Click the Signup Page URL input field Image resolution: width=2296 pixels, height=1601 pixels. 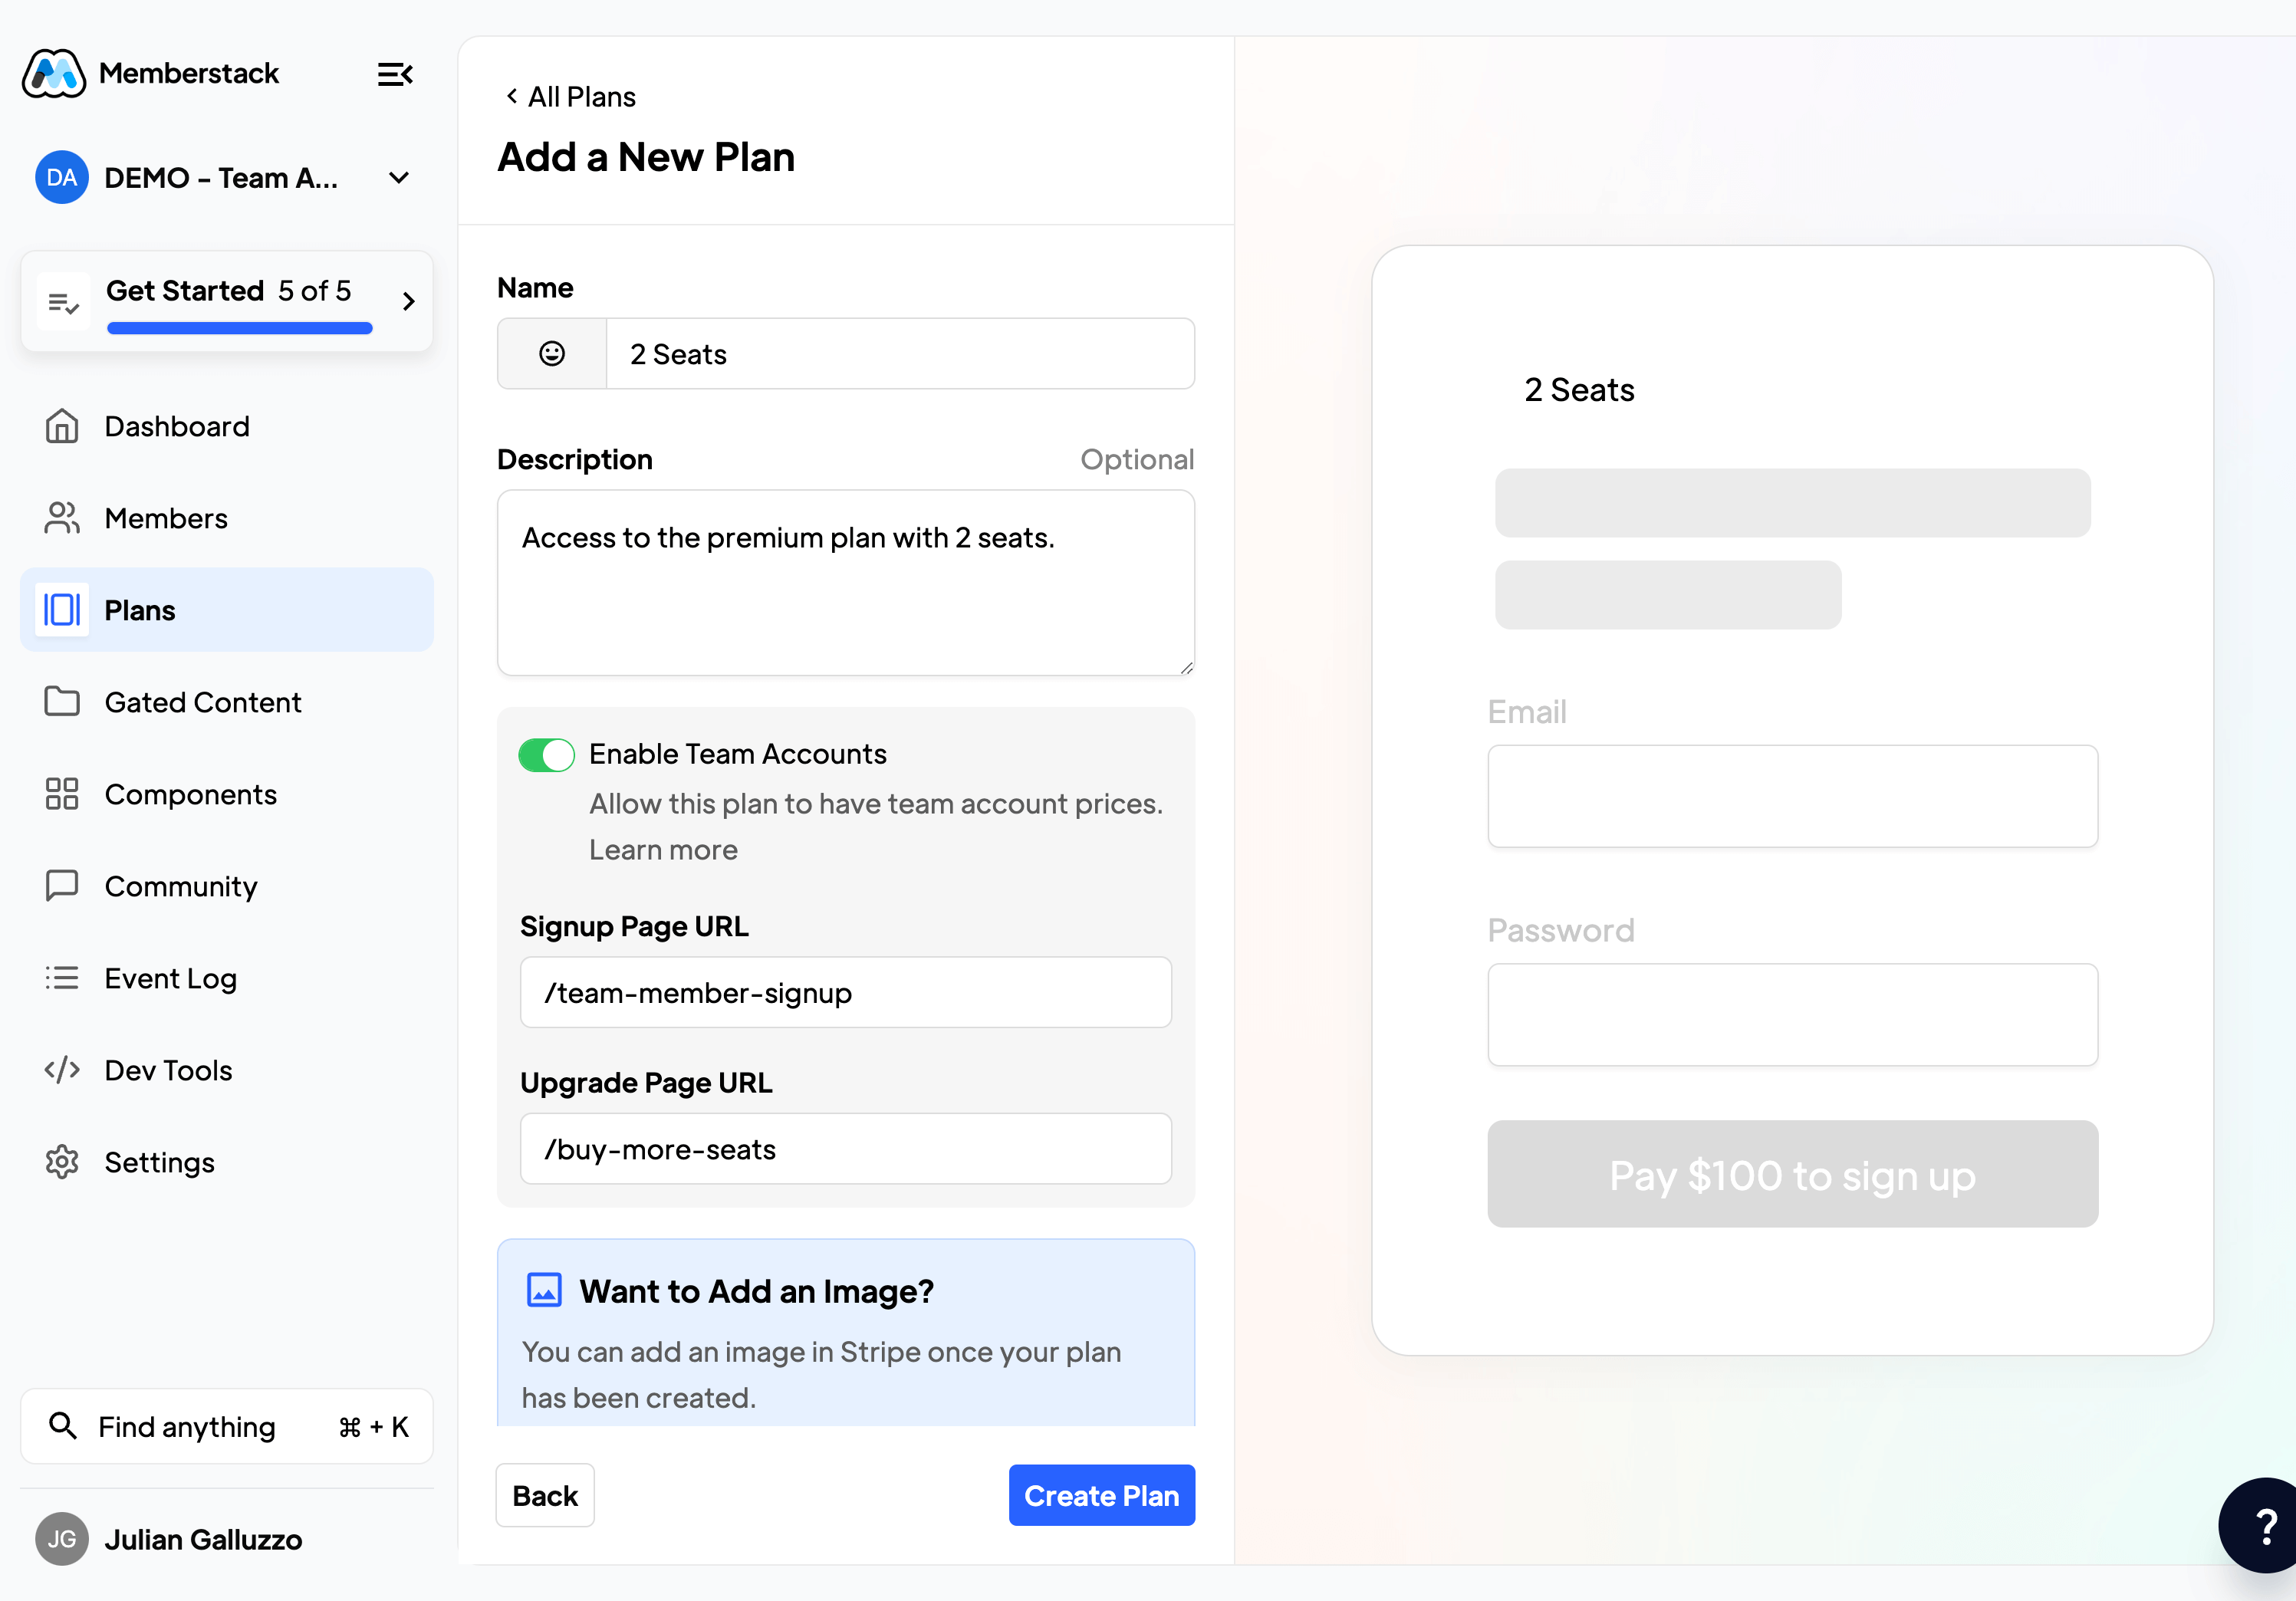[x=846, y=992]
